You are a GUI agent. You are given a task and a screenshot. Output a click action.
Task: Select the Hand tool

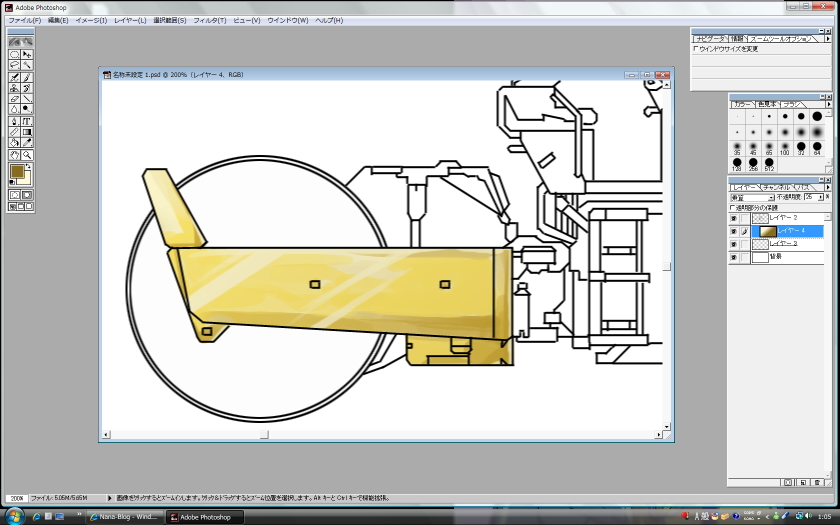pyautogui.click(x=15, y=155)
